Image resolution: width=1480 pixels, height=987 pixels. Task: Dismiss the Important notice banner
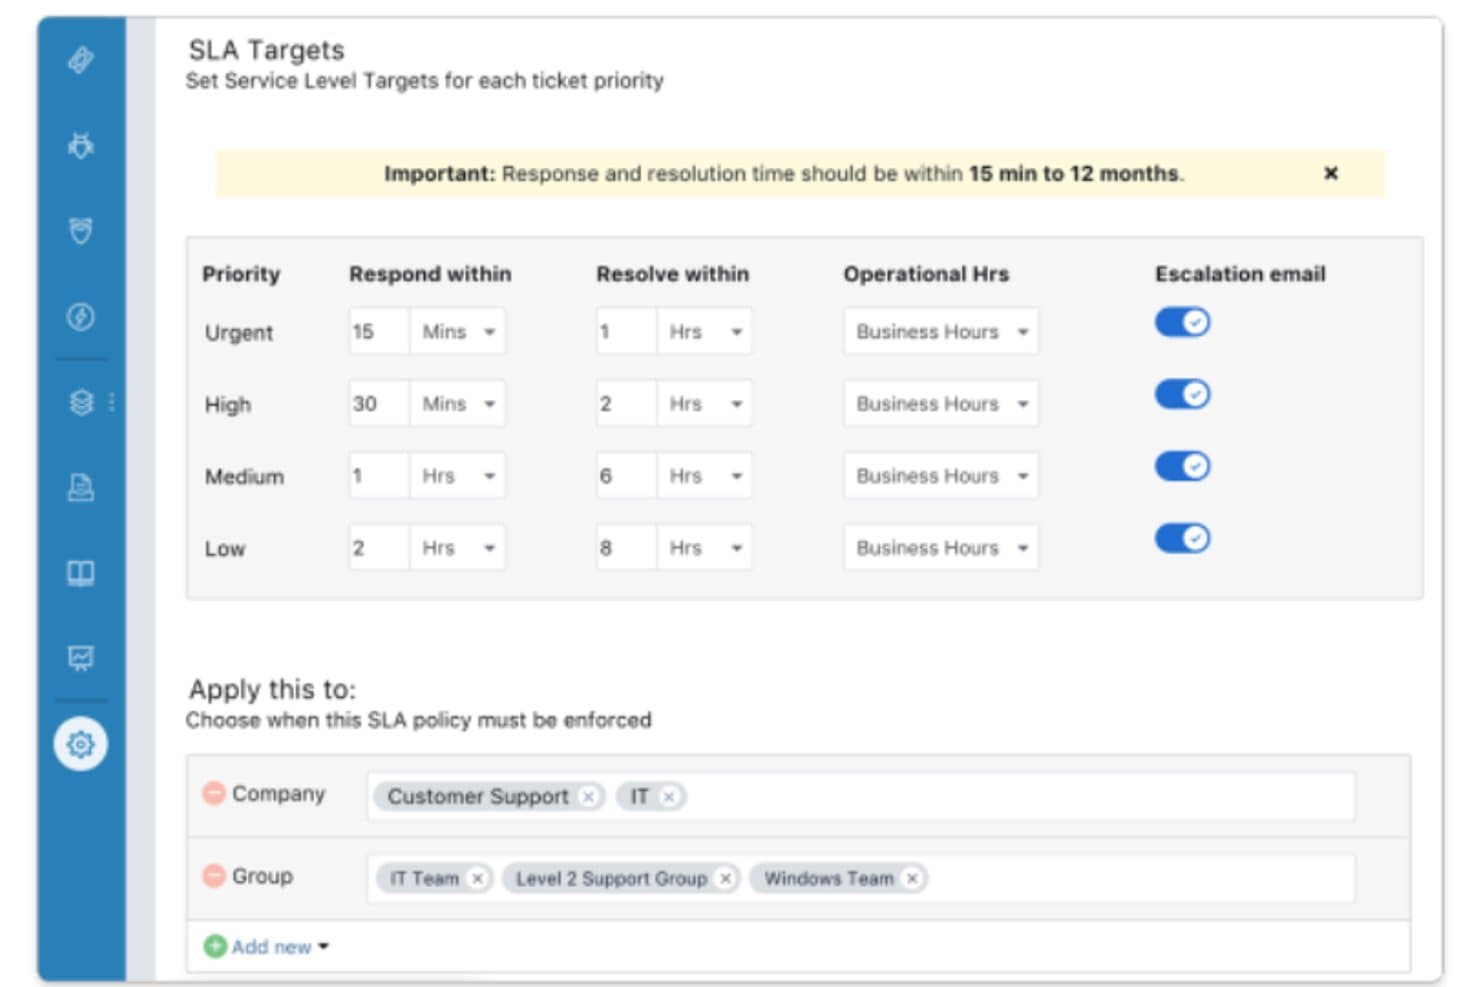point(1331,173)
